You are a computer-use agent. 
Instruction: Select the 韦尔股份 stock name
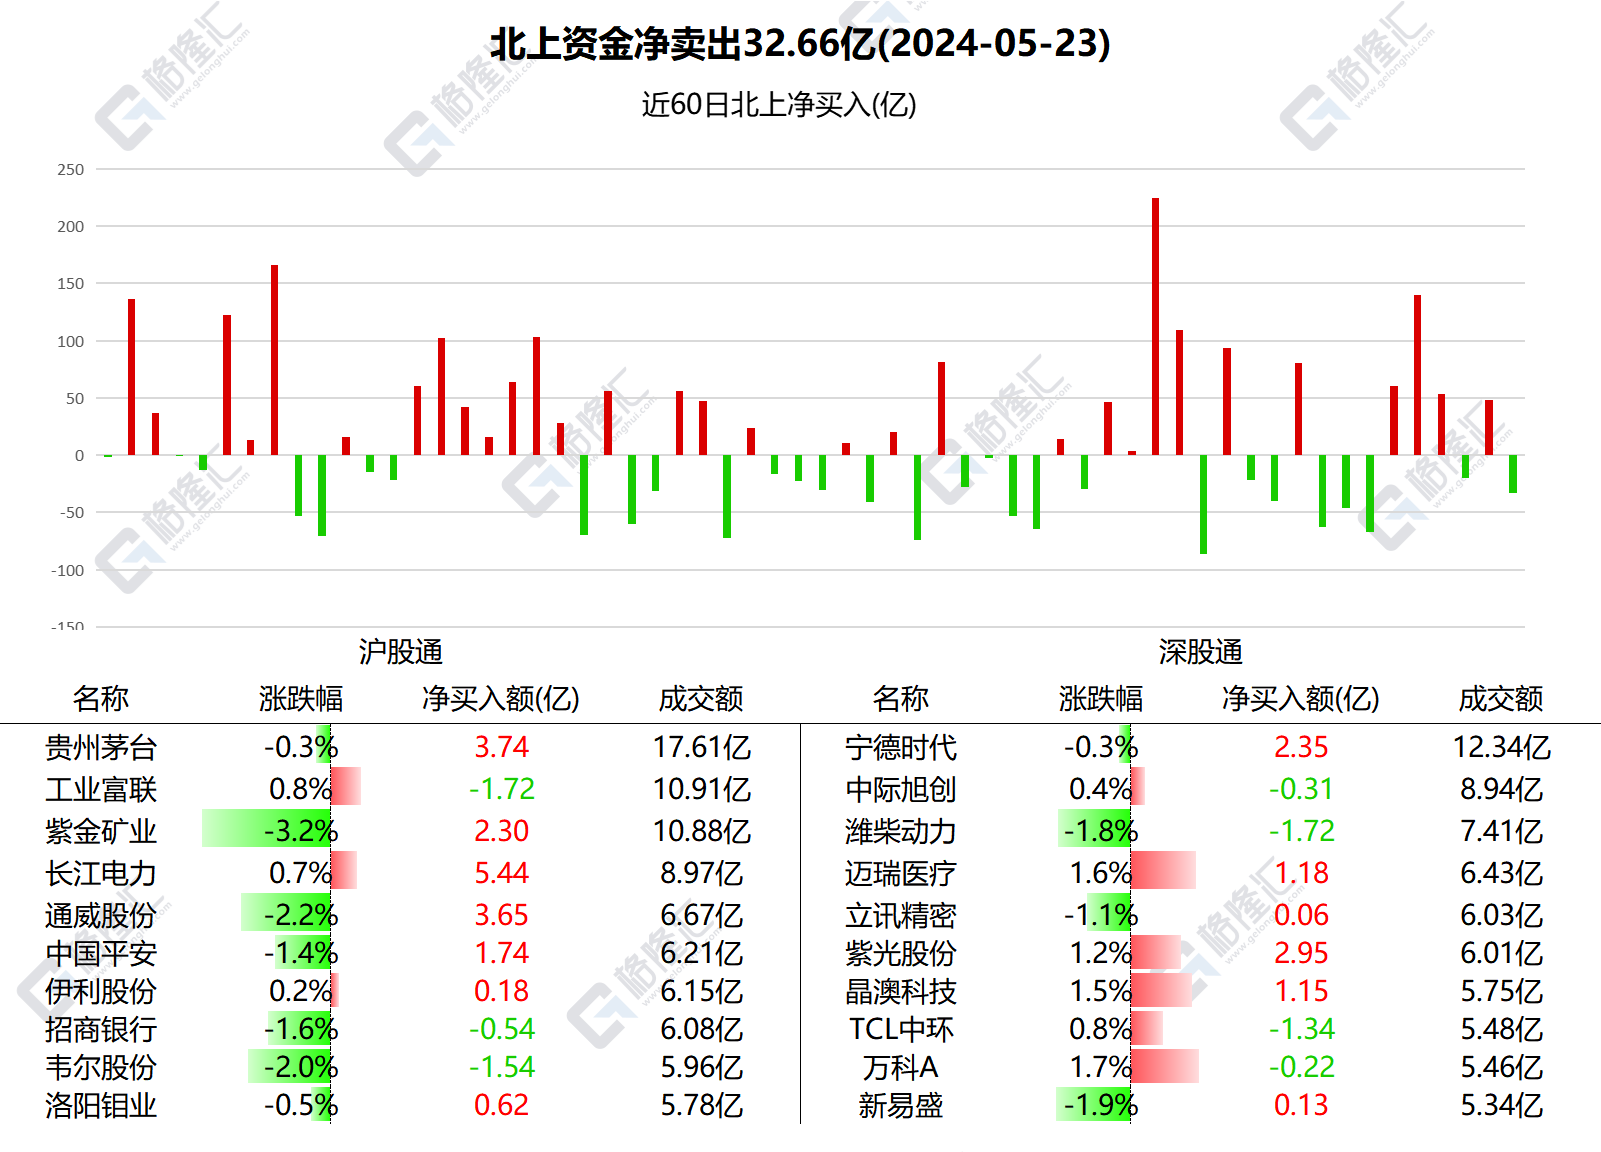coord(101,1067)
